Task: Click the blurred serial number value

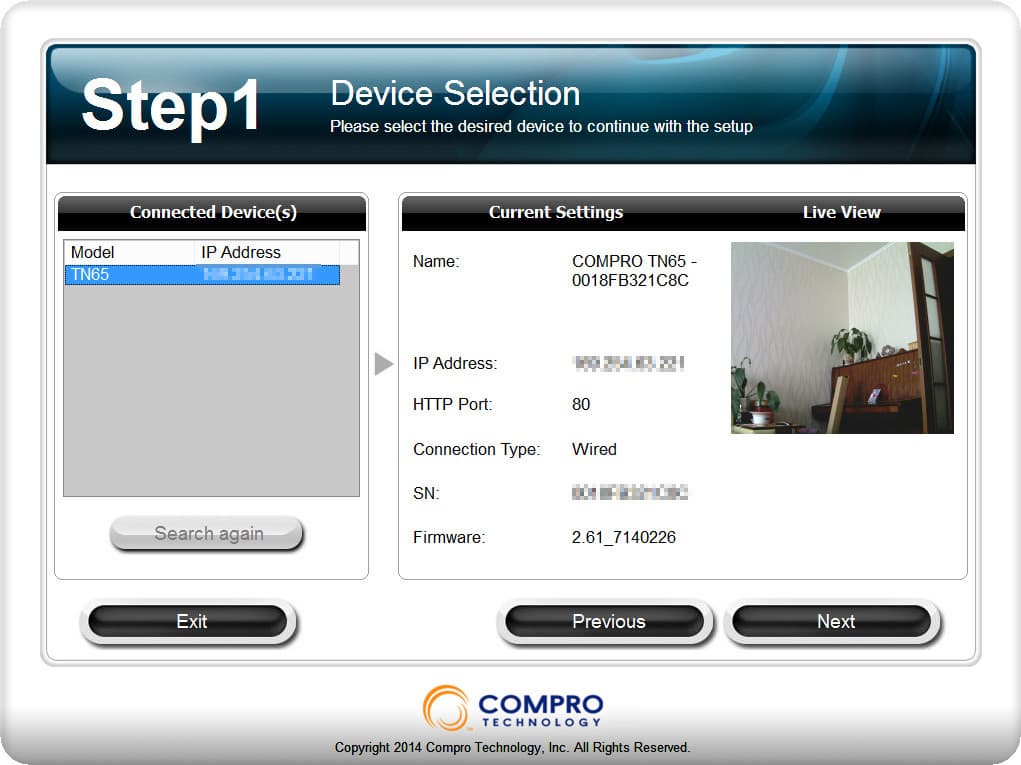Action: [630, 493]
